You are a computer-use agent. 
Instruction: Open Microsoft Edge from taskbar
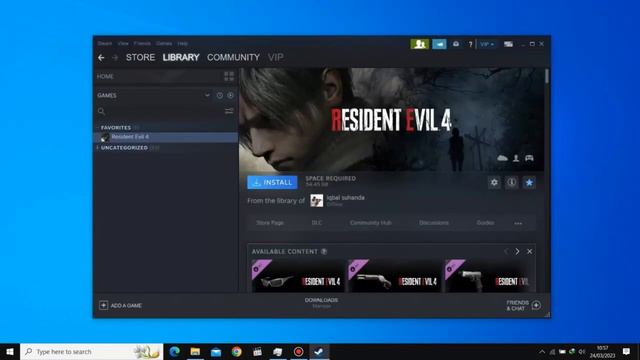point(175,351)
